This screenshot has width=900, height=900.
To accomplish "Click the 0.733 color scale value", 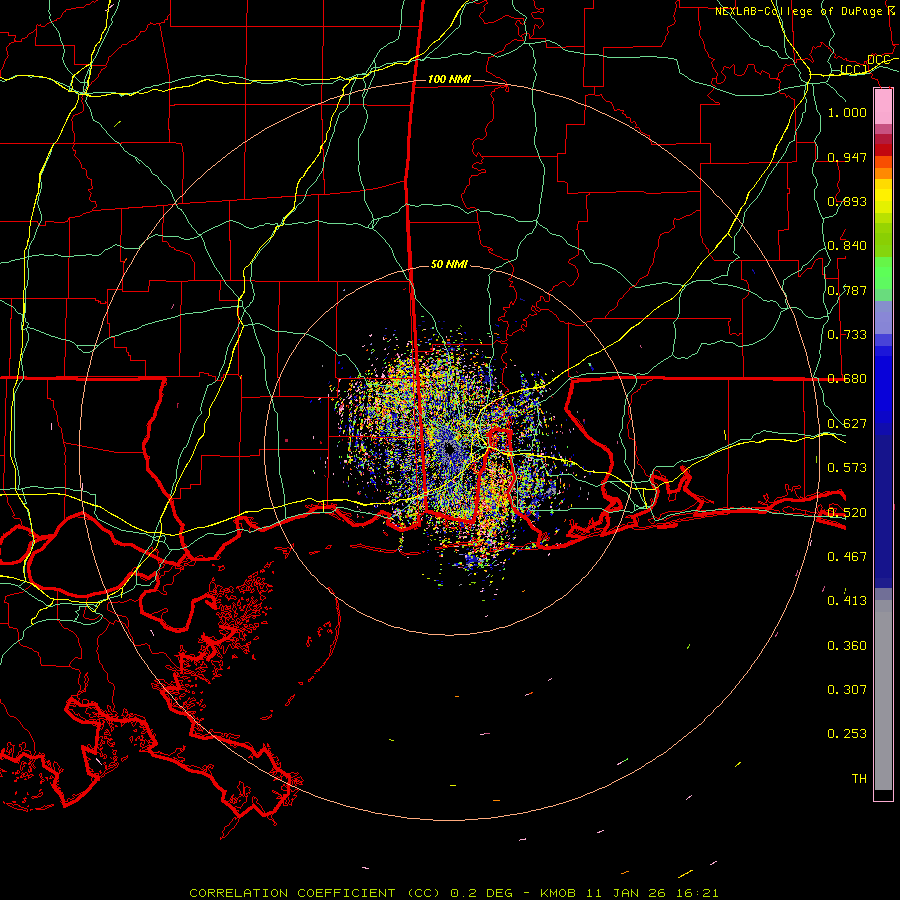I will click(847, 334).
